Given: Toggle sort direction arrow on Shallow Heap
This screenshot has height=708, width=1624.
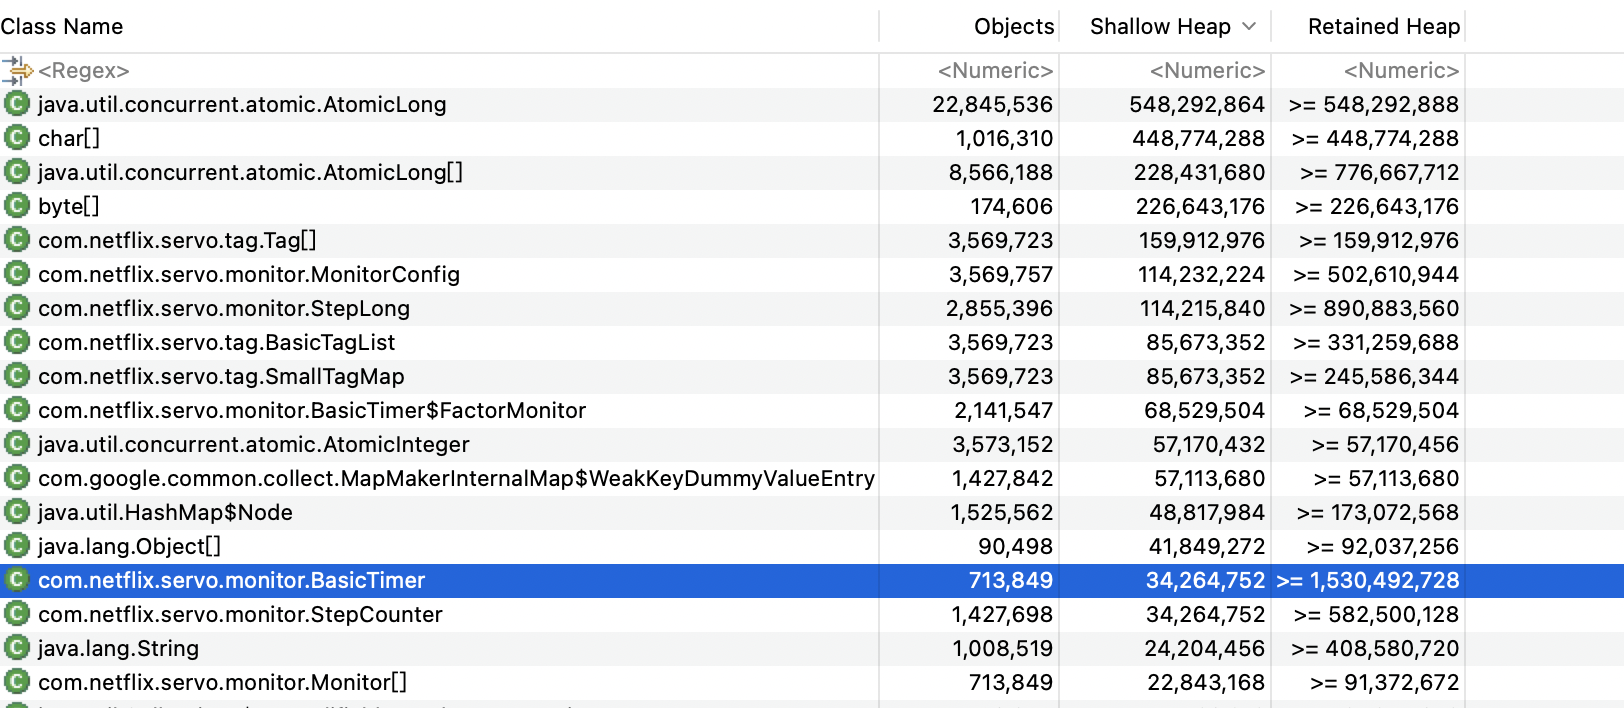Looking at the screenshot, I should point(1249,27).
